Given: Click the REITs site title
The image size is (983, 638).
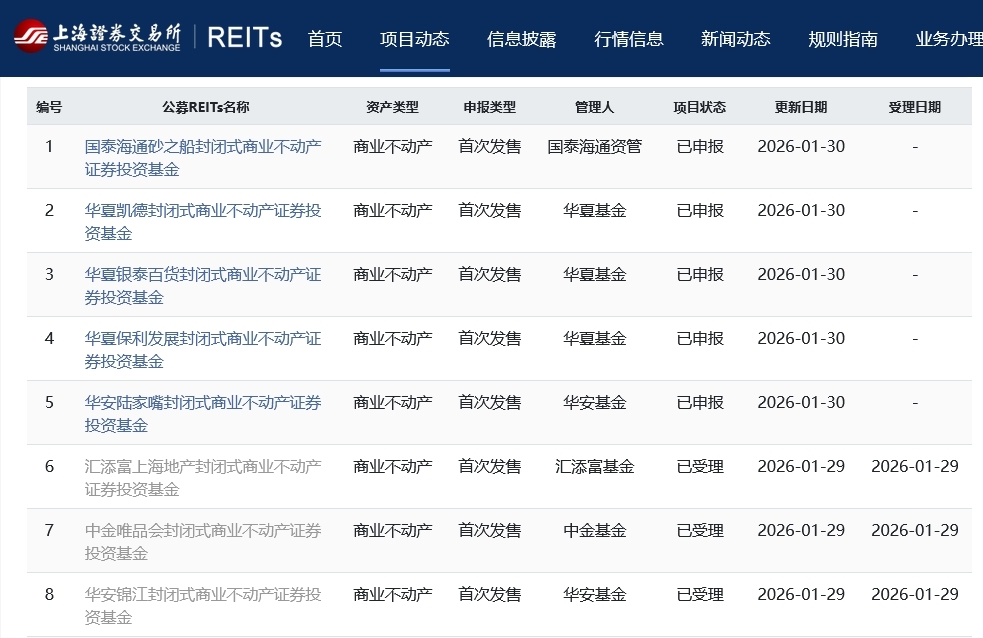Looking at the screenshot, I should click(244, 38).
